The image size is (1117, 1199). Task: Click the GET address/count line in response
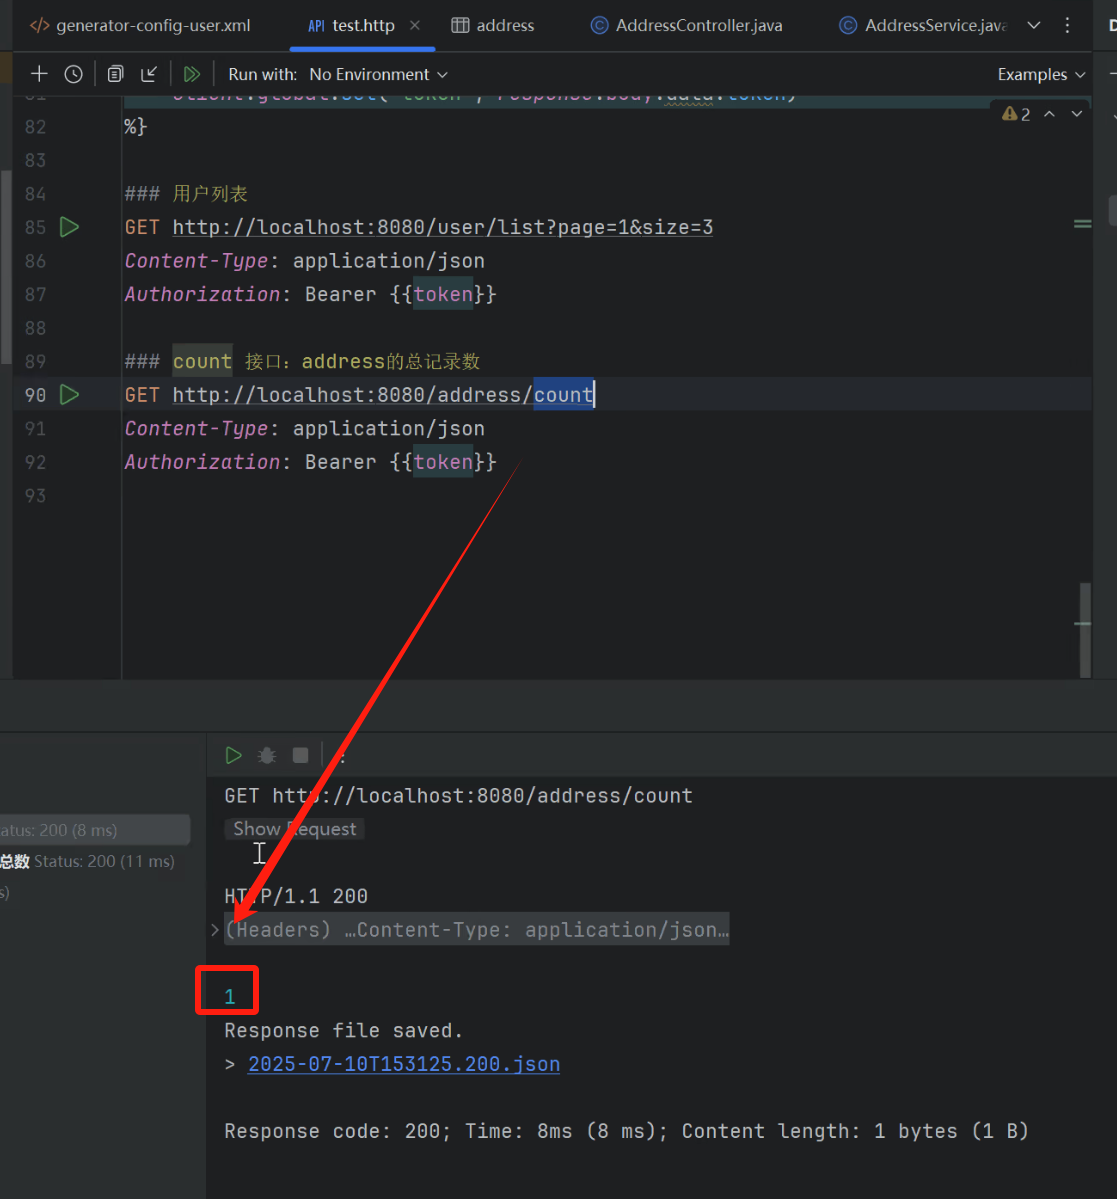[458, 796]
